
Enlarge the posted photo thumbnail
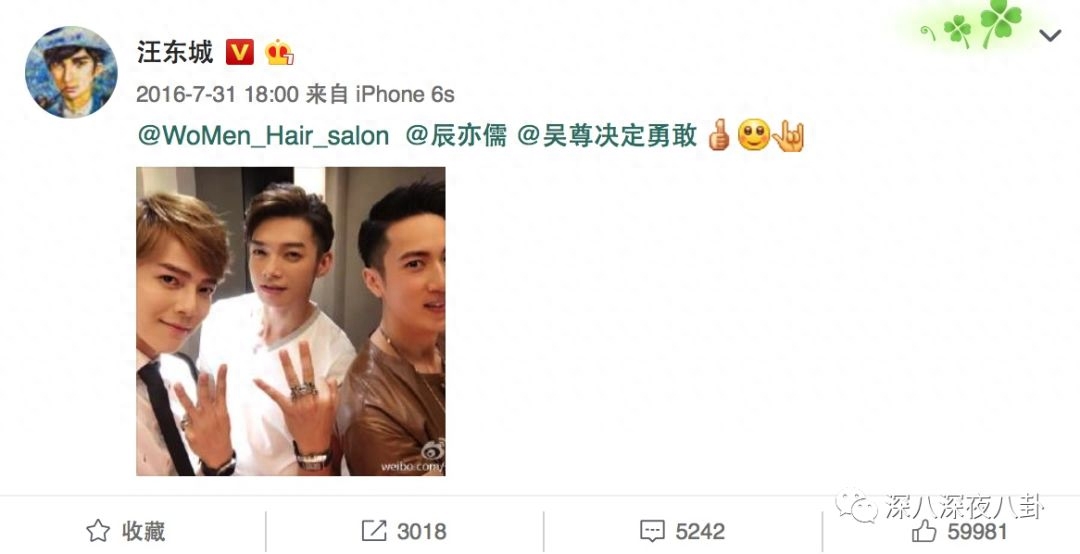(291, 321)
